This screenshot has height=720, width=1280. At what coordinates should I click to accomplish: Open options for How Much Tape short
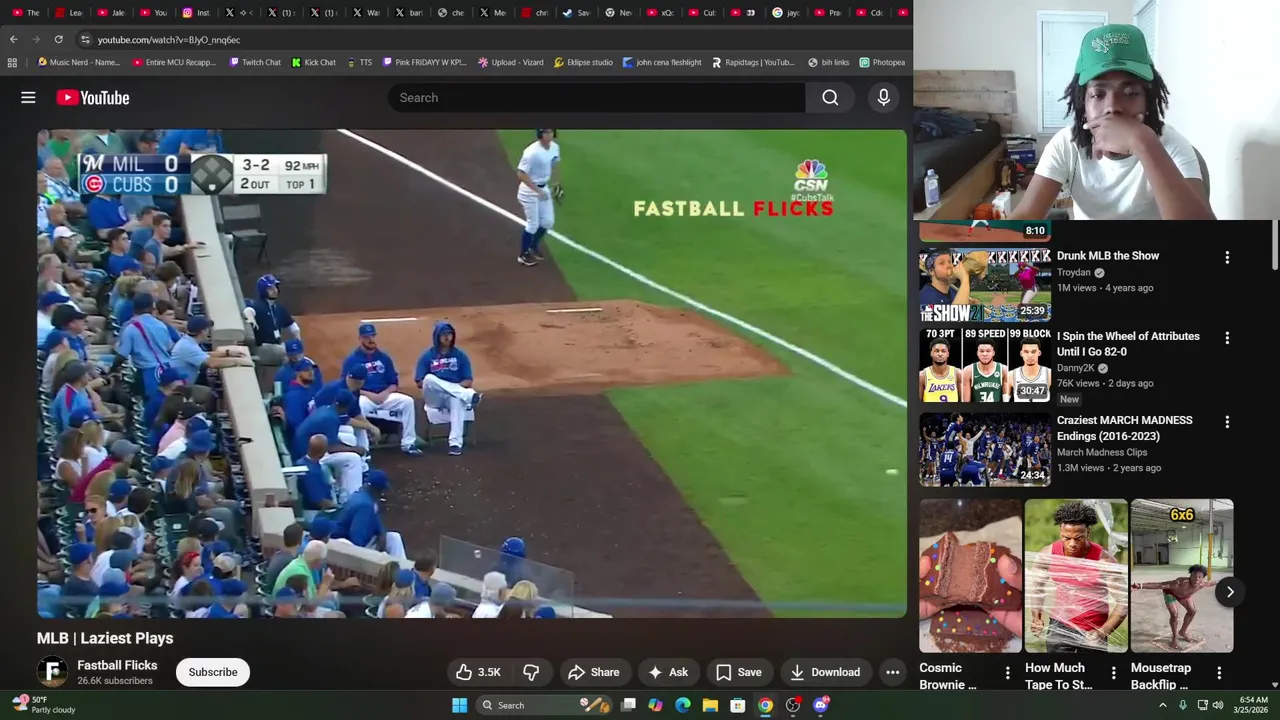point(1113,673)
